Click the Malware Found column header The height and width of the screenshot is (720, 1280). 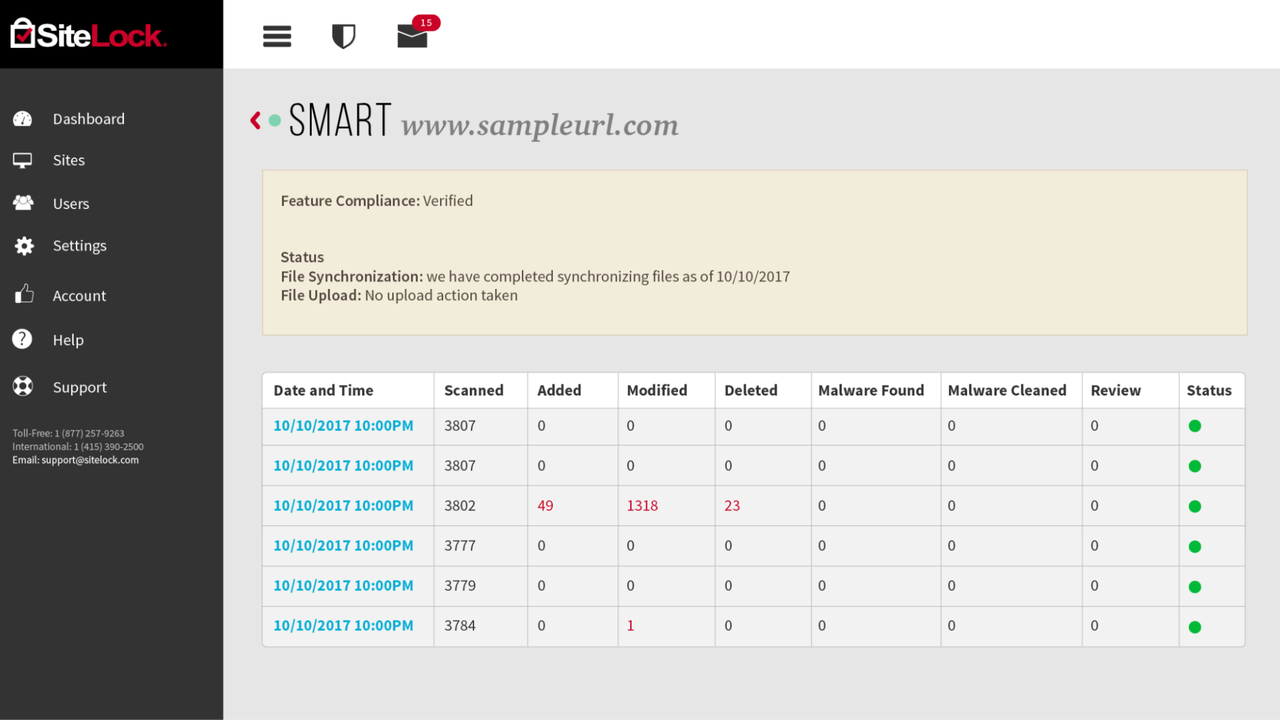click(871, 391)
